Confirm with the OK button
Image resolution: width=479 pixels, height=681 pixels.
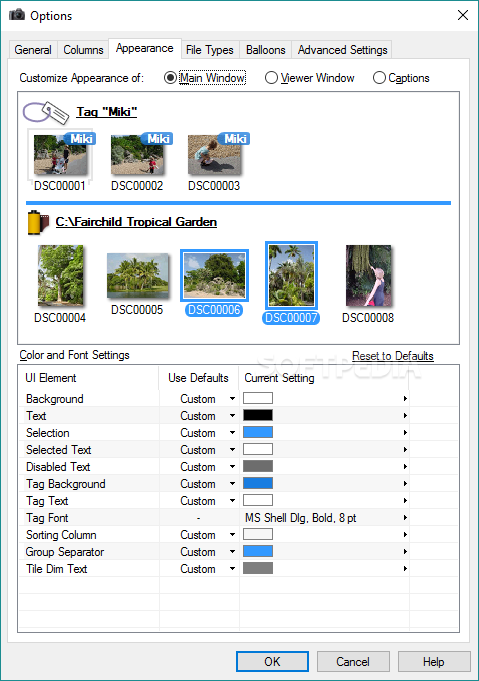click(272, 661)
